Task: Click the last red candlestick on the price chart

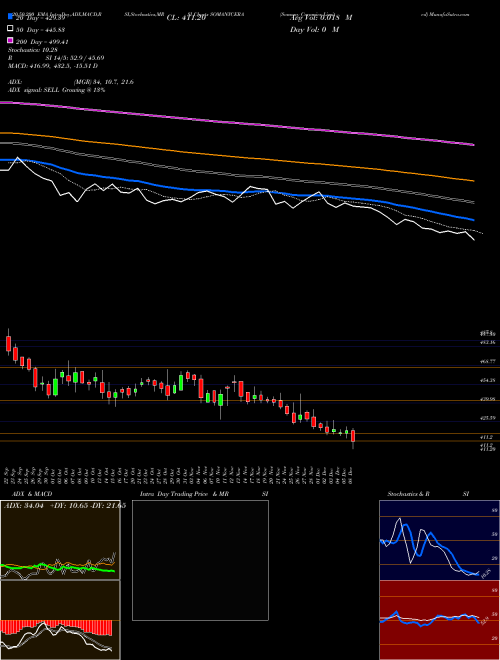Action: (353, 436)
